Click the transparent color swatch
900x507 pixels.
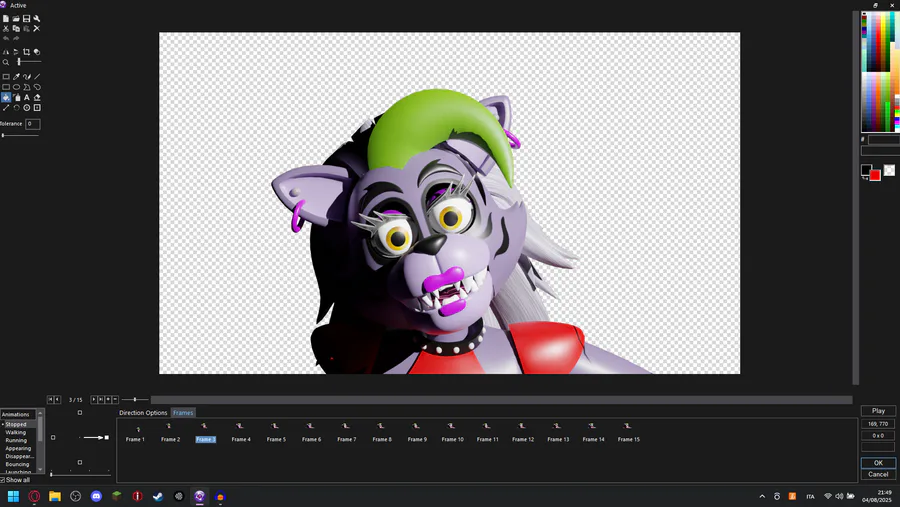(x=889, y=171)
